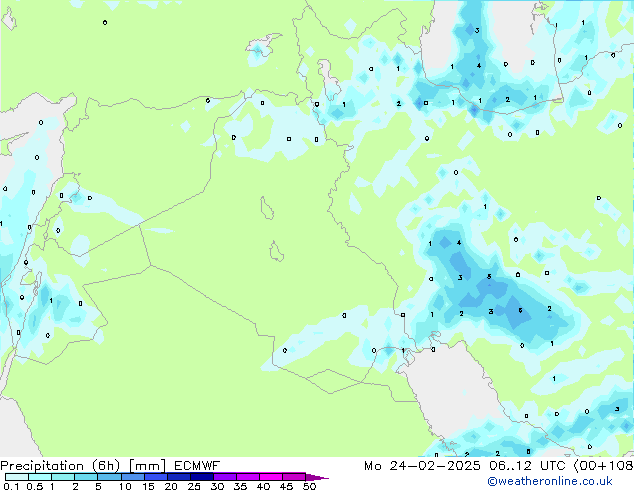Click the legend arrow tip above 50

[317, 478]
